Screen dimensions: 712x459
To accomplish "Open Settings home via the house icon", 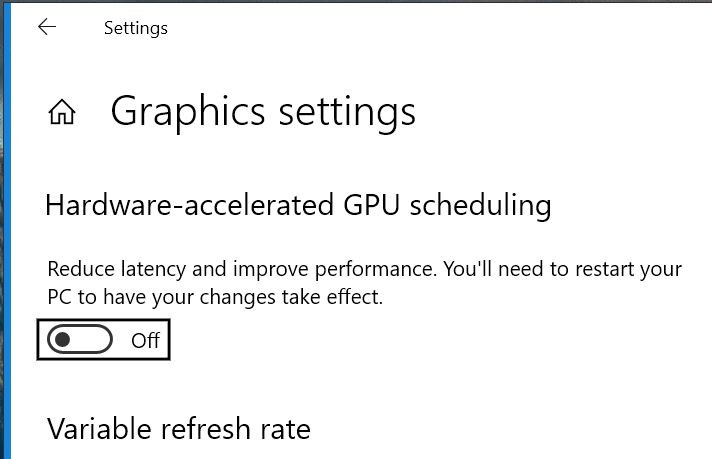I will click(x=62, y=112).
